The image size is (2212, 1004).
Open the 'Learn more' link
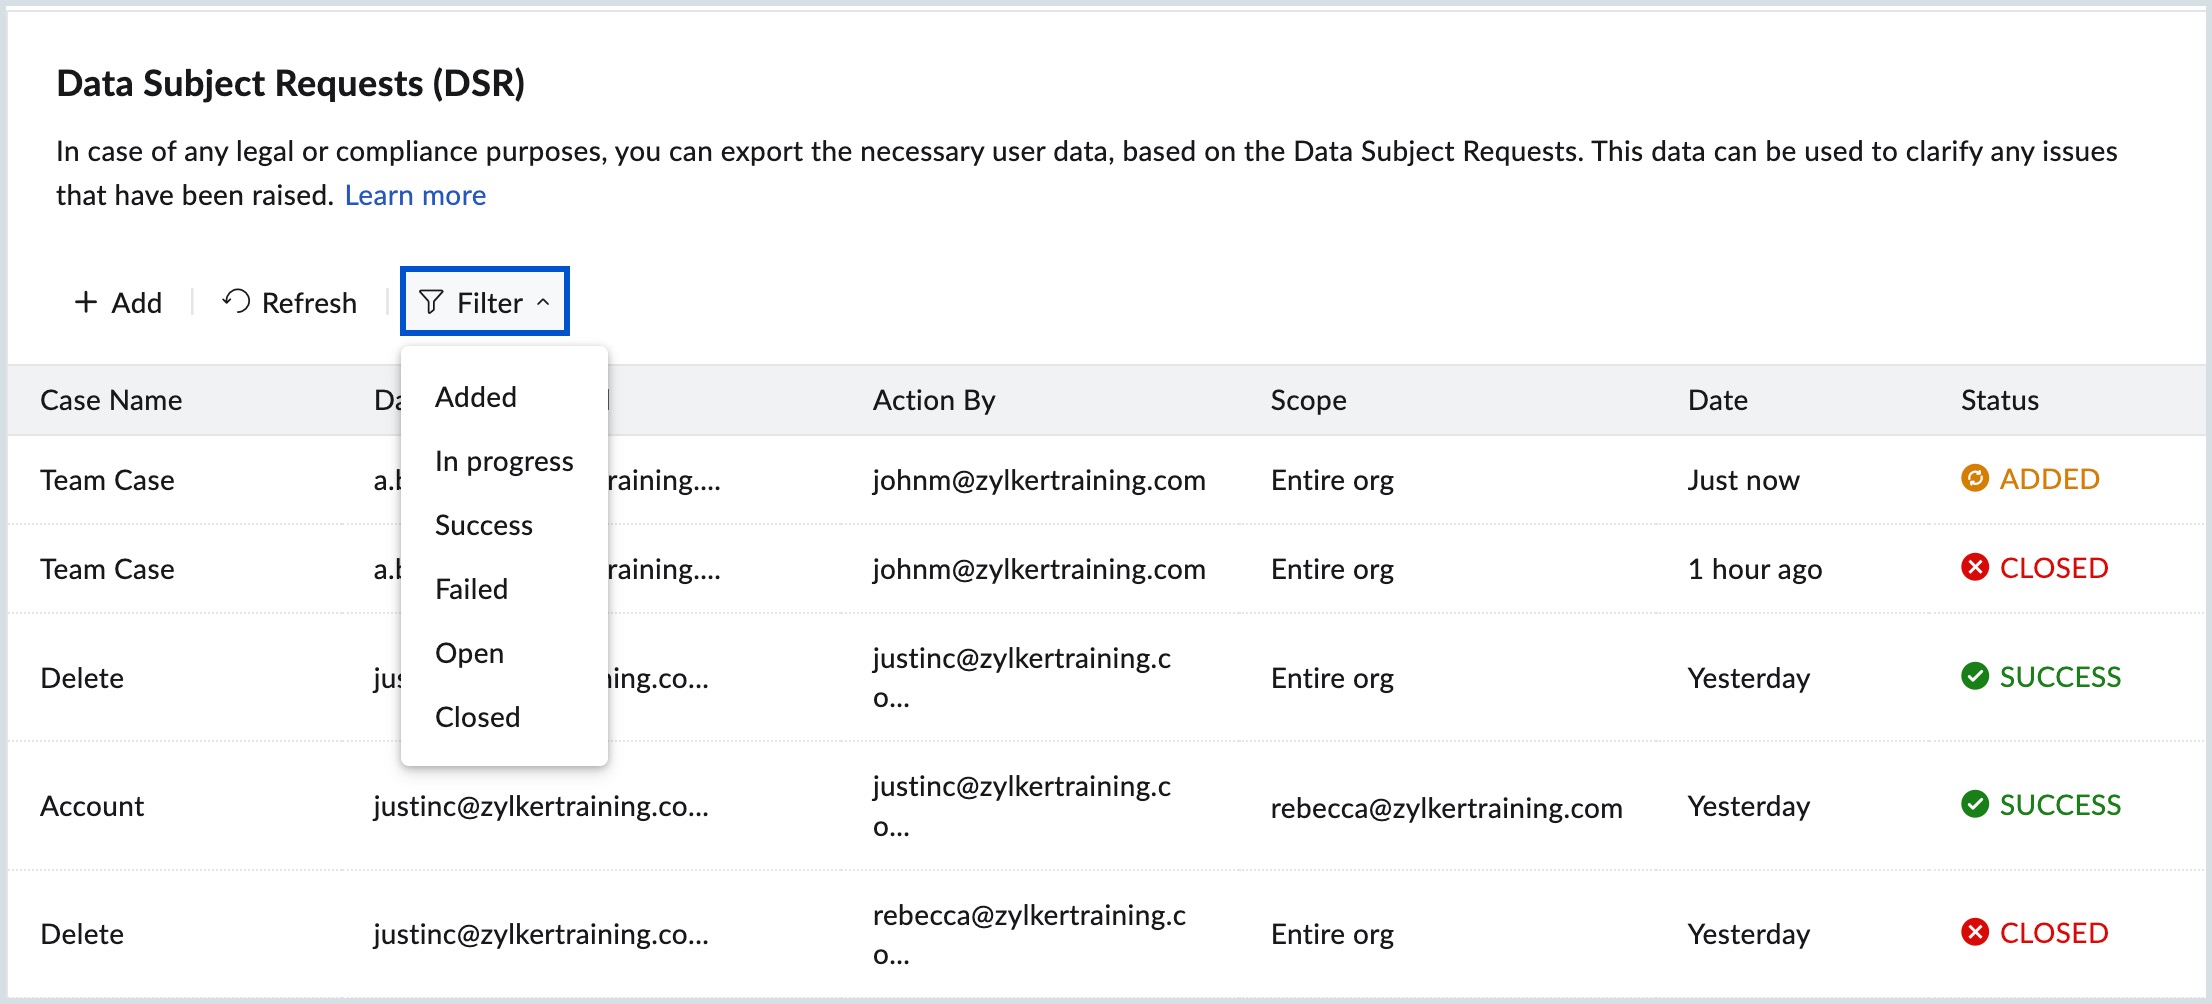[x=415, y=195]
